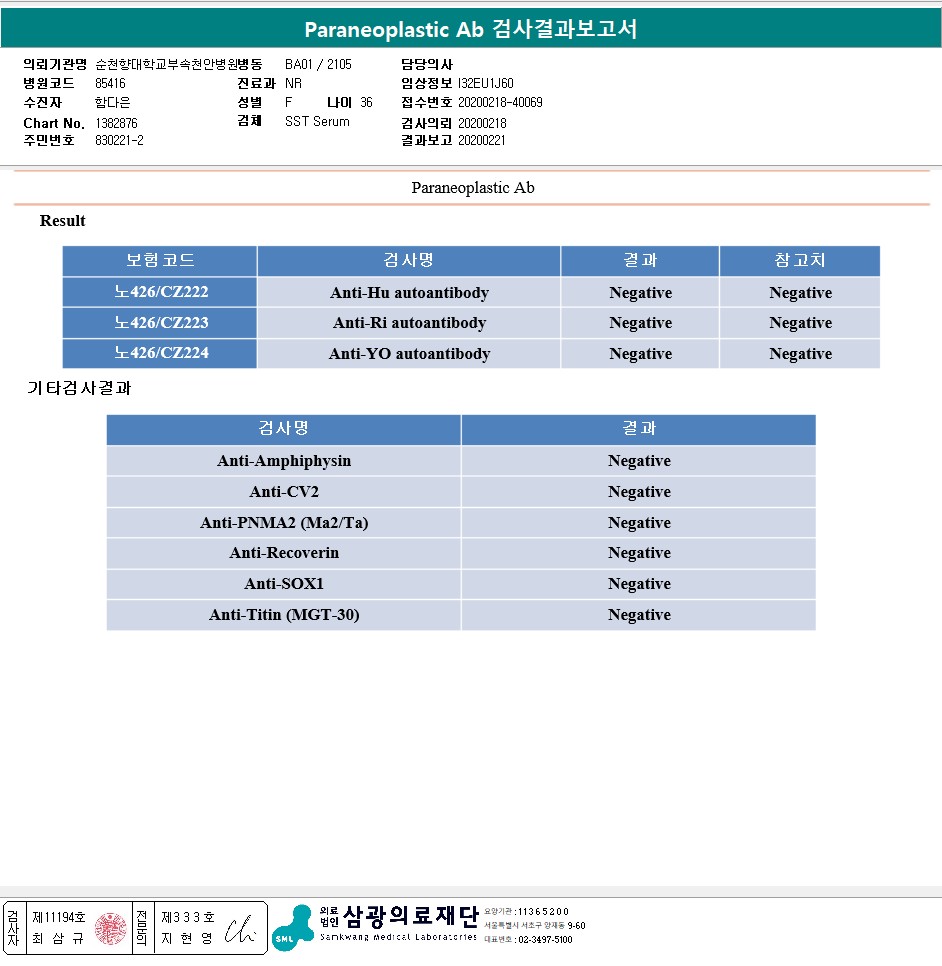Click the 참고치 column header

coord(800,260)
